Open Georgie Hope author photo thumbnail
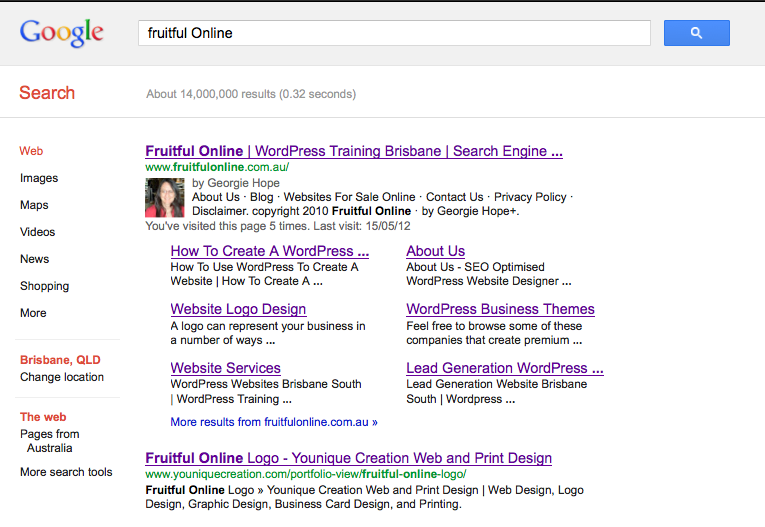 (x=164, y=198)
